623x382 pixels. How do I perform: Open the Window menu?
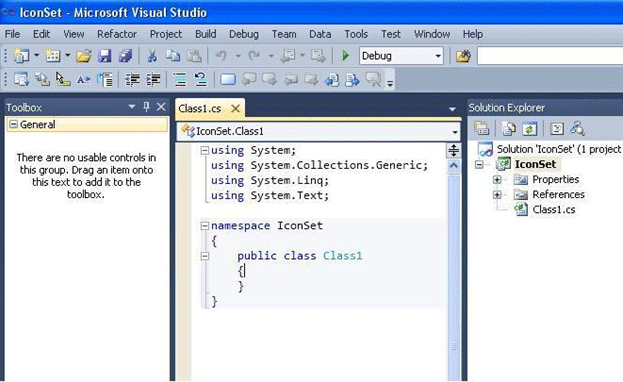432,34
